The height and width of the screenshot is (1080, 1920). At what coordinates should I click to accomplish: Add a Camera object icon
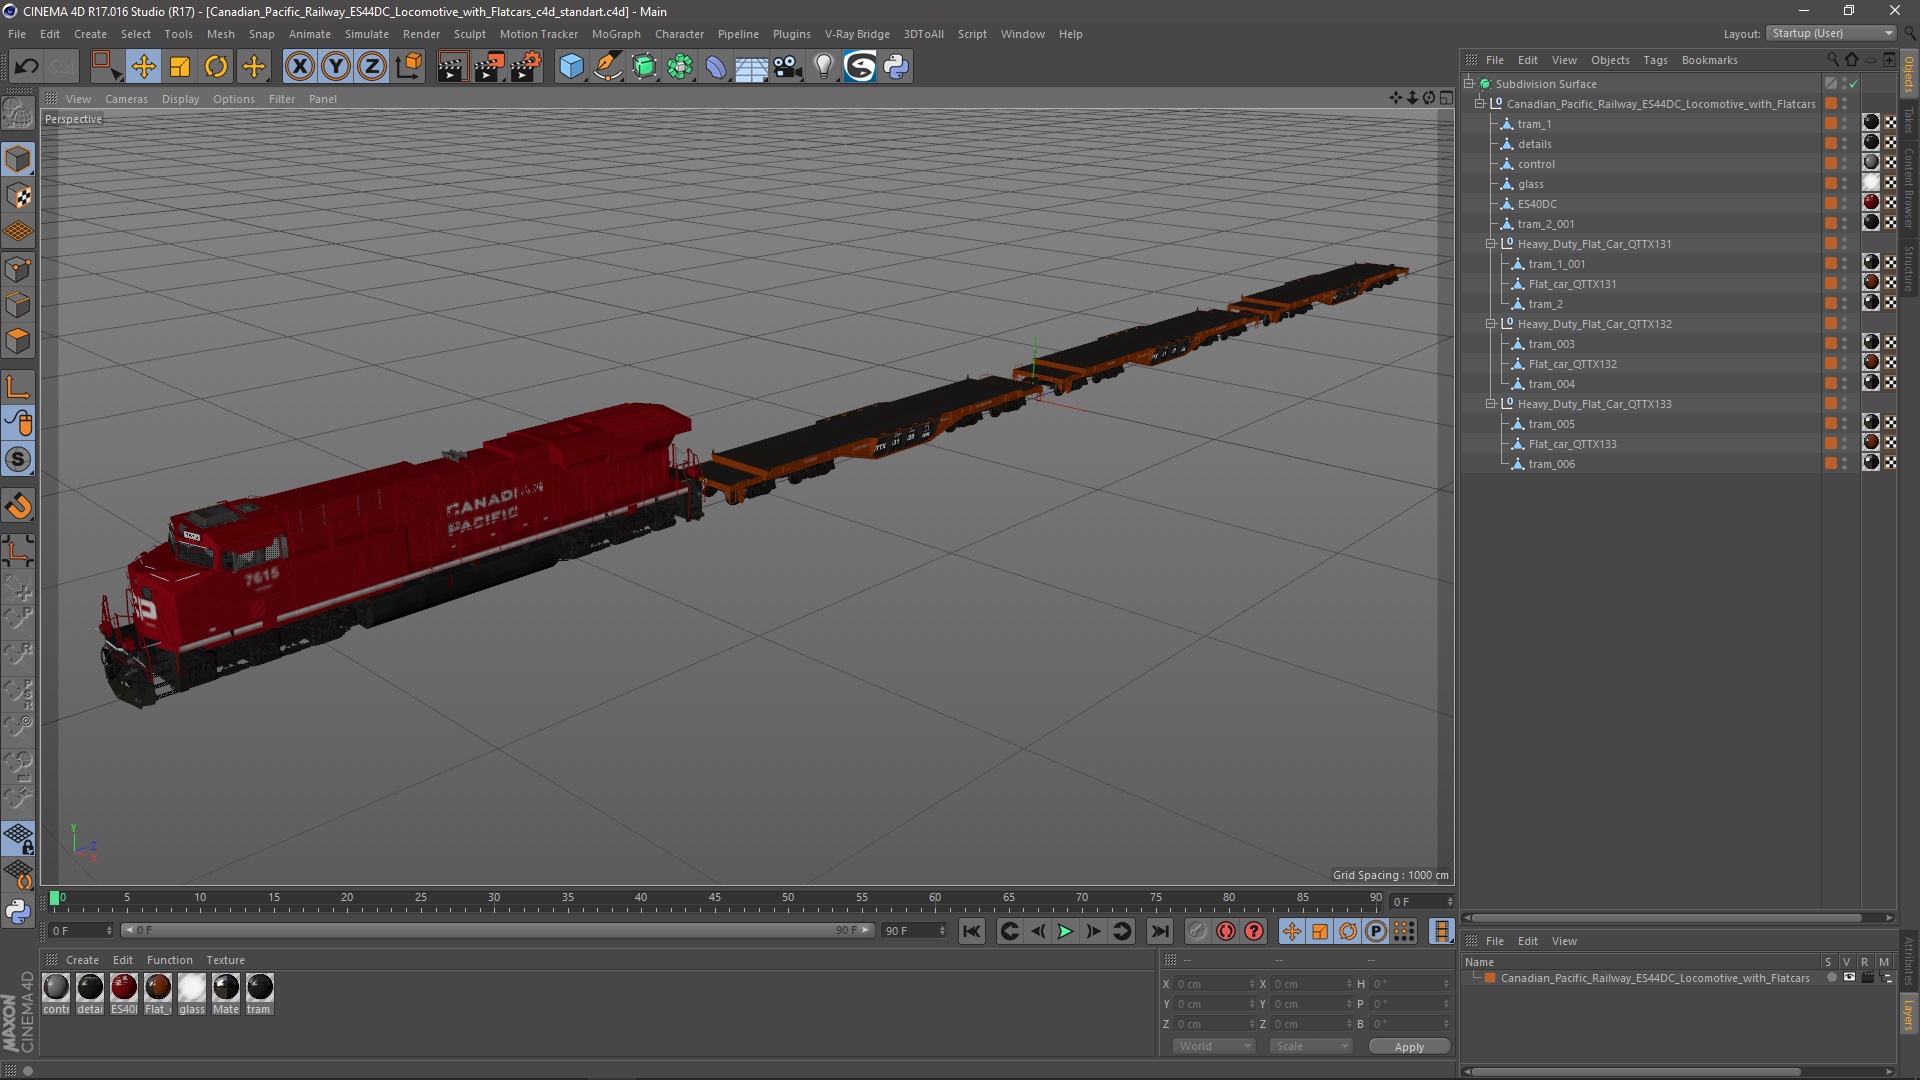tap(788, 67)
